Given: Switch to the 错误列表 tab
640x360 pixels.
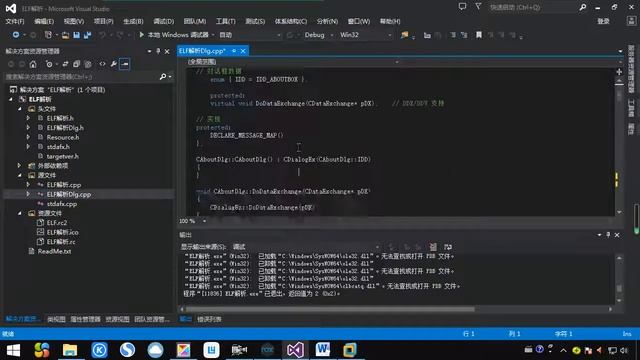Looking at the screenshot, I should tap(209, 319).
